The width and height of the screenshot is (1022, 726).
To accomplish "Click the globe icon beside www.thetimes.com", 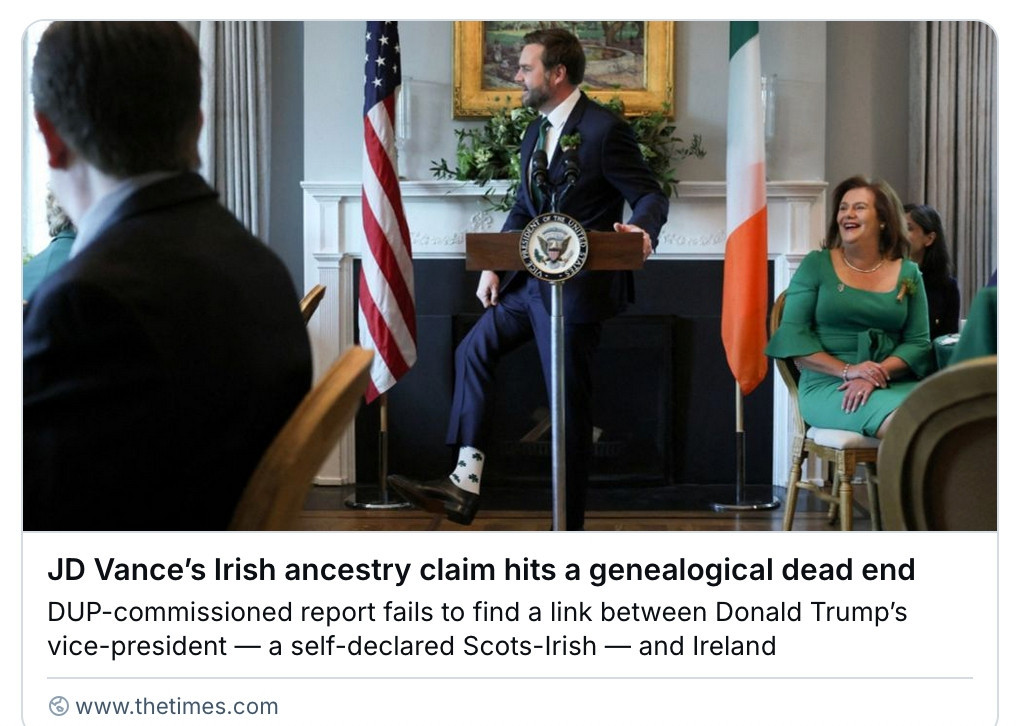I will [59, 706].
